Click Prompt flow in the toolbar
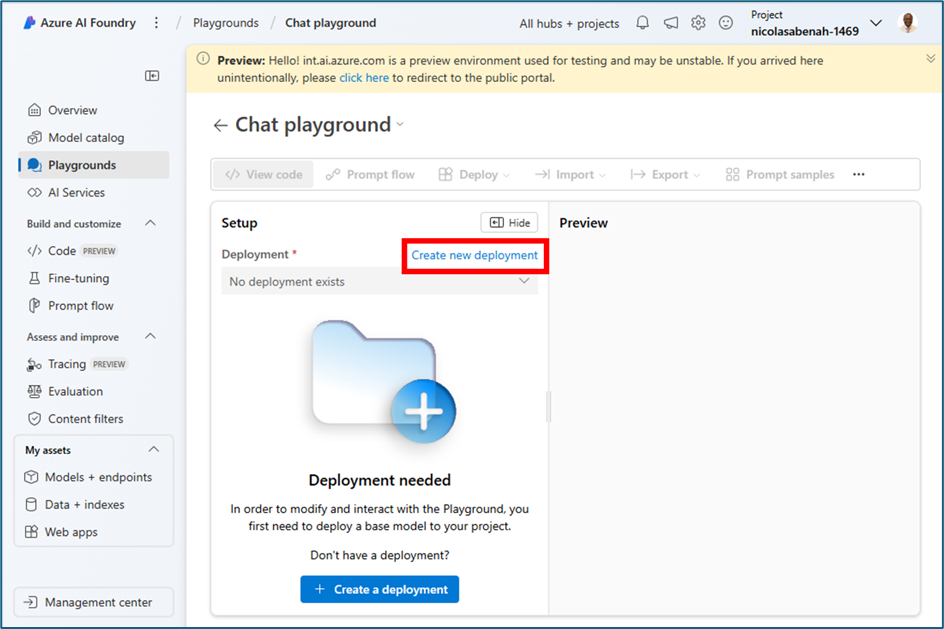 pyautogui.click(x=370, y=175)
